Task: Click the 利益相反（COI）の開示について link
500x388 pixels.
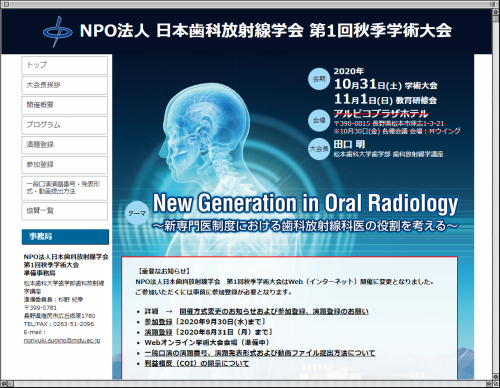Action: click(197, 363)
